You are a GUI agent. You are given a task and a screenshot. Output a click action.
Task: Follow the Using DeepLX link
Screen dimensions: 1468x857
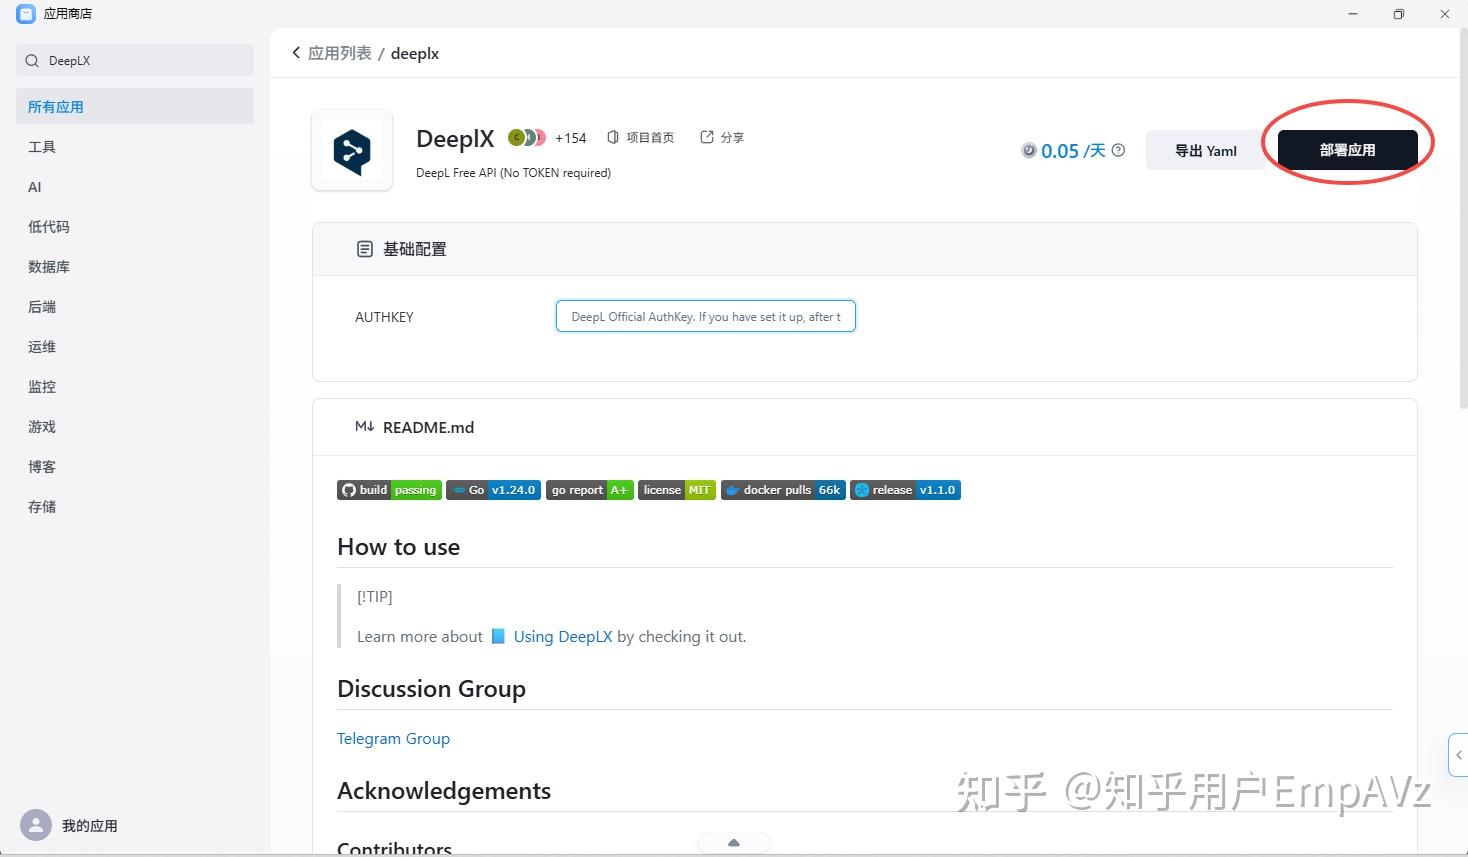[563, 636]
